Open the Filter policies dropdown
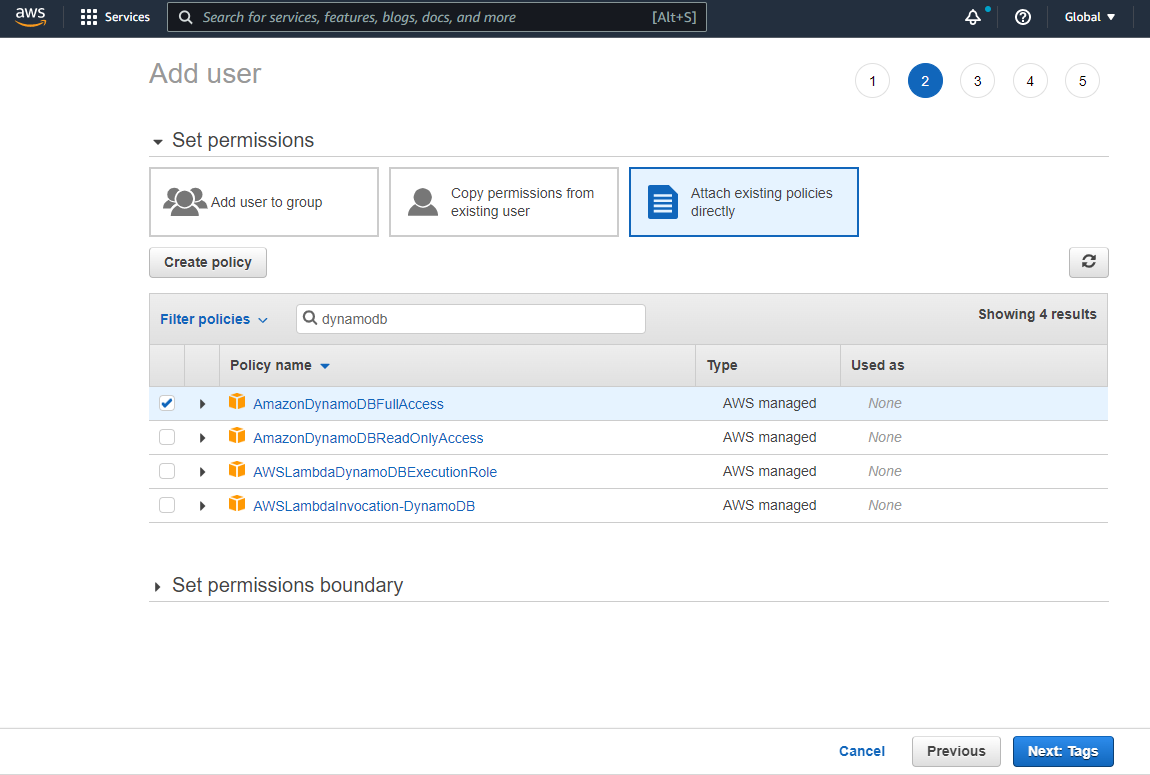The height and width of the screenshot is (775, 1150). click(213, 319)
